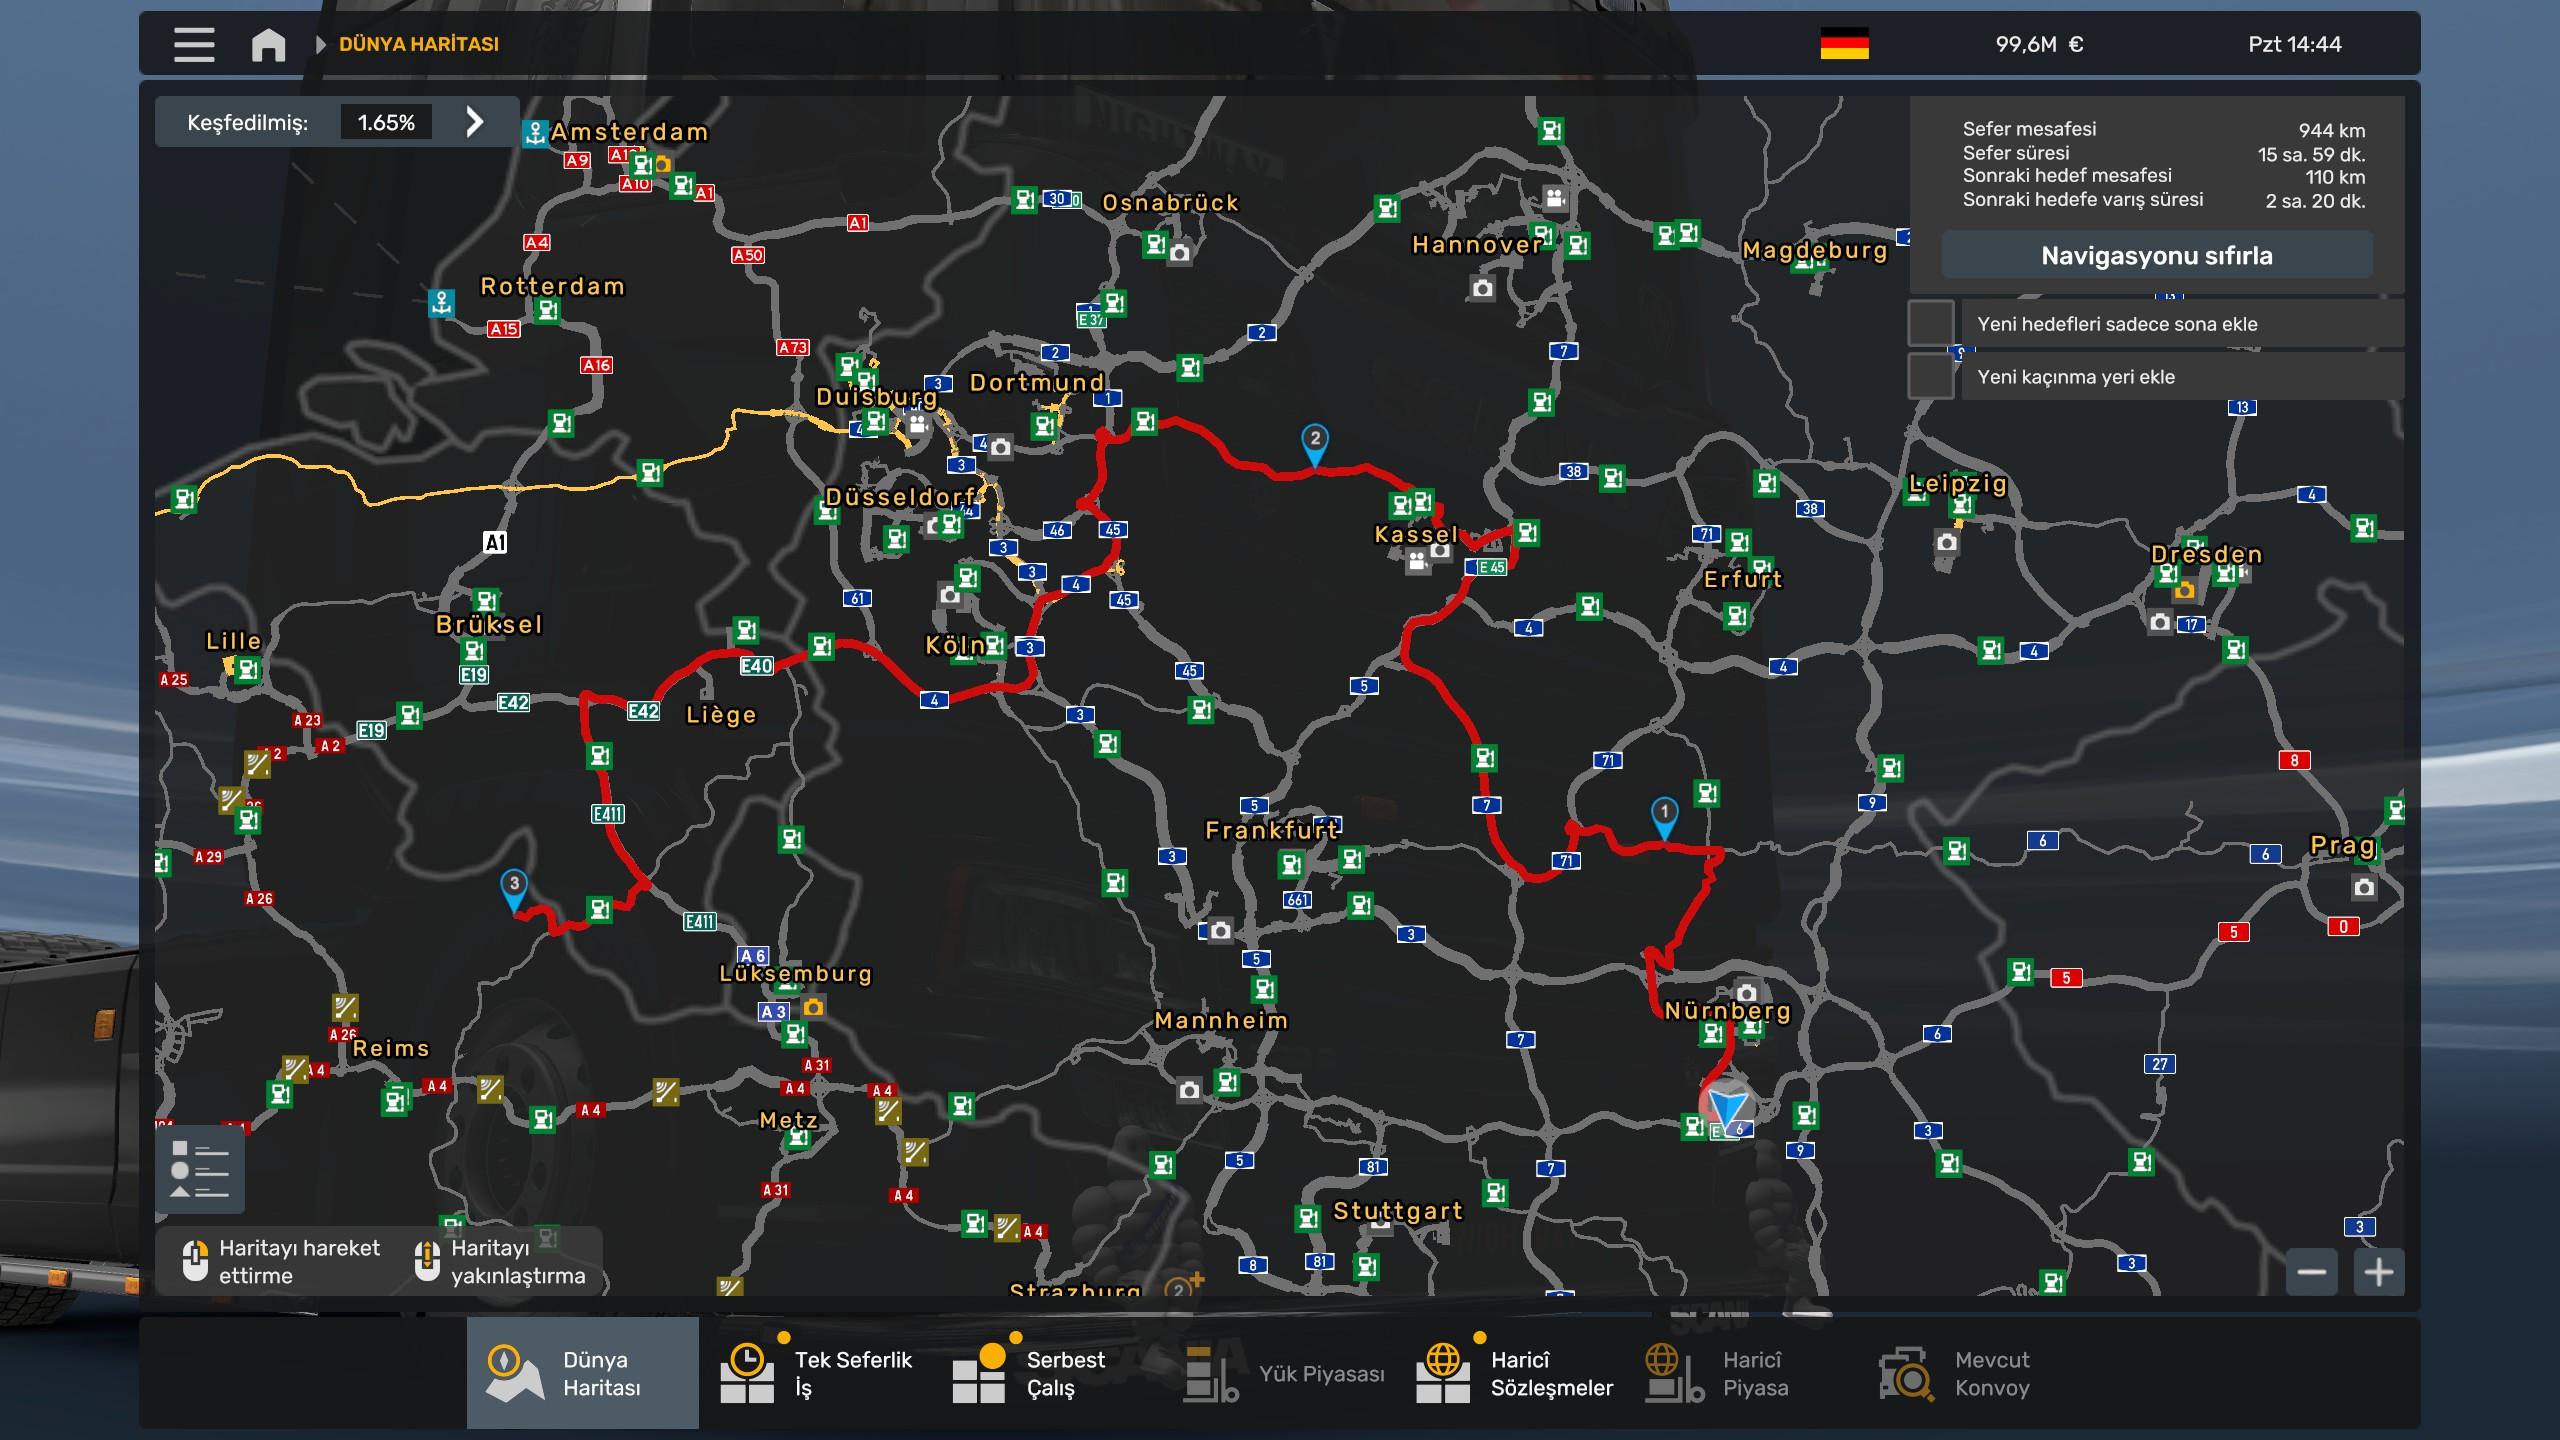Click the Rotterdam port anchor icon

coord(441,303)
